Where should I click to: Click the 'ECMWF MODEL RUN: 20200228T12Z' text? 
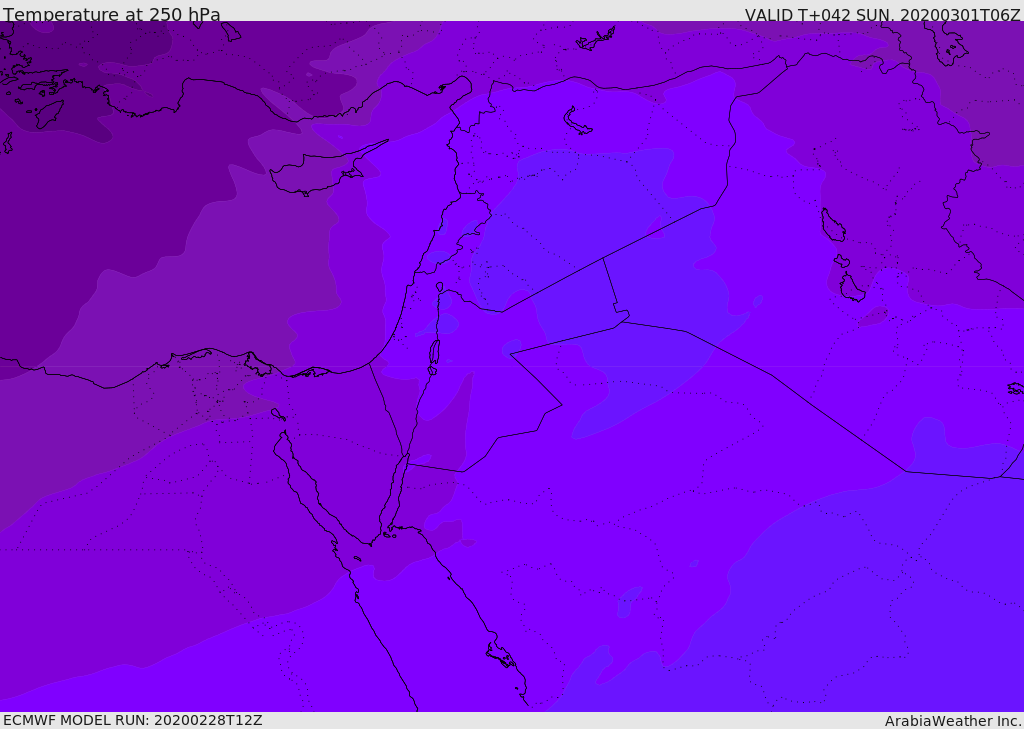tap(133, 720)
